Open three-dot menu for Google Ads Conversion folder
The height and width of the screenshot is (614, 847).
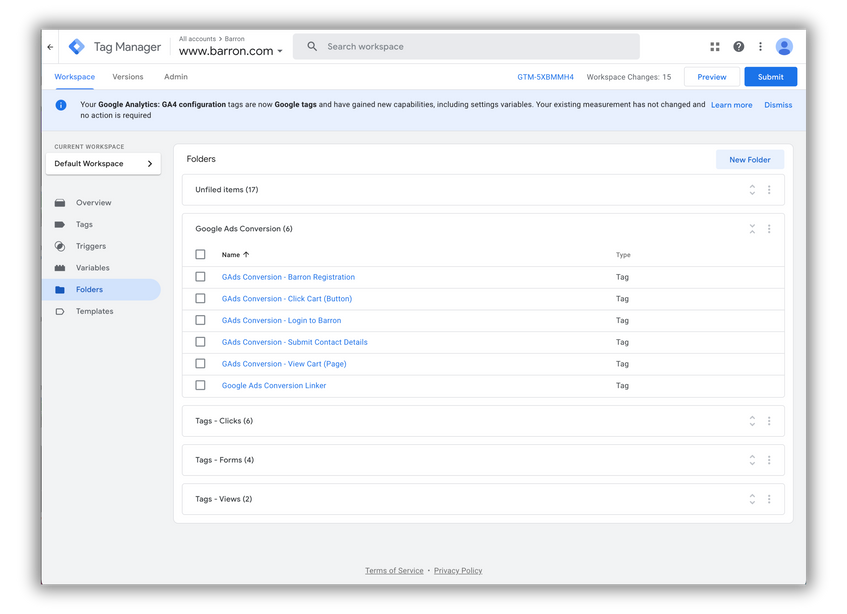[769, 229]
